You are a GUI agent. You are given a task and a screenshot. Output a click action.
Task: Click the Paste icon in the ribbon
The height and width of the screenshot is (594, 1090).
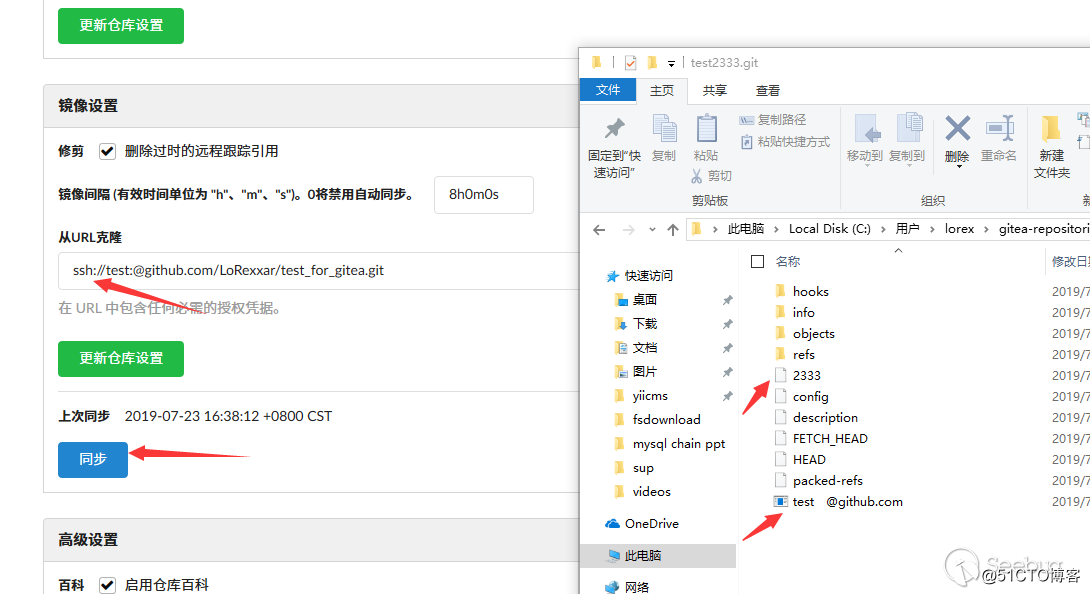(x=707, y=135)
